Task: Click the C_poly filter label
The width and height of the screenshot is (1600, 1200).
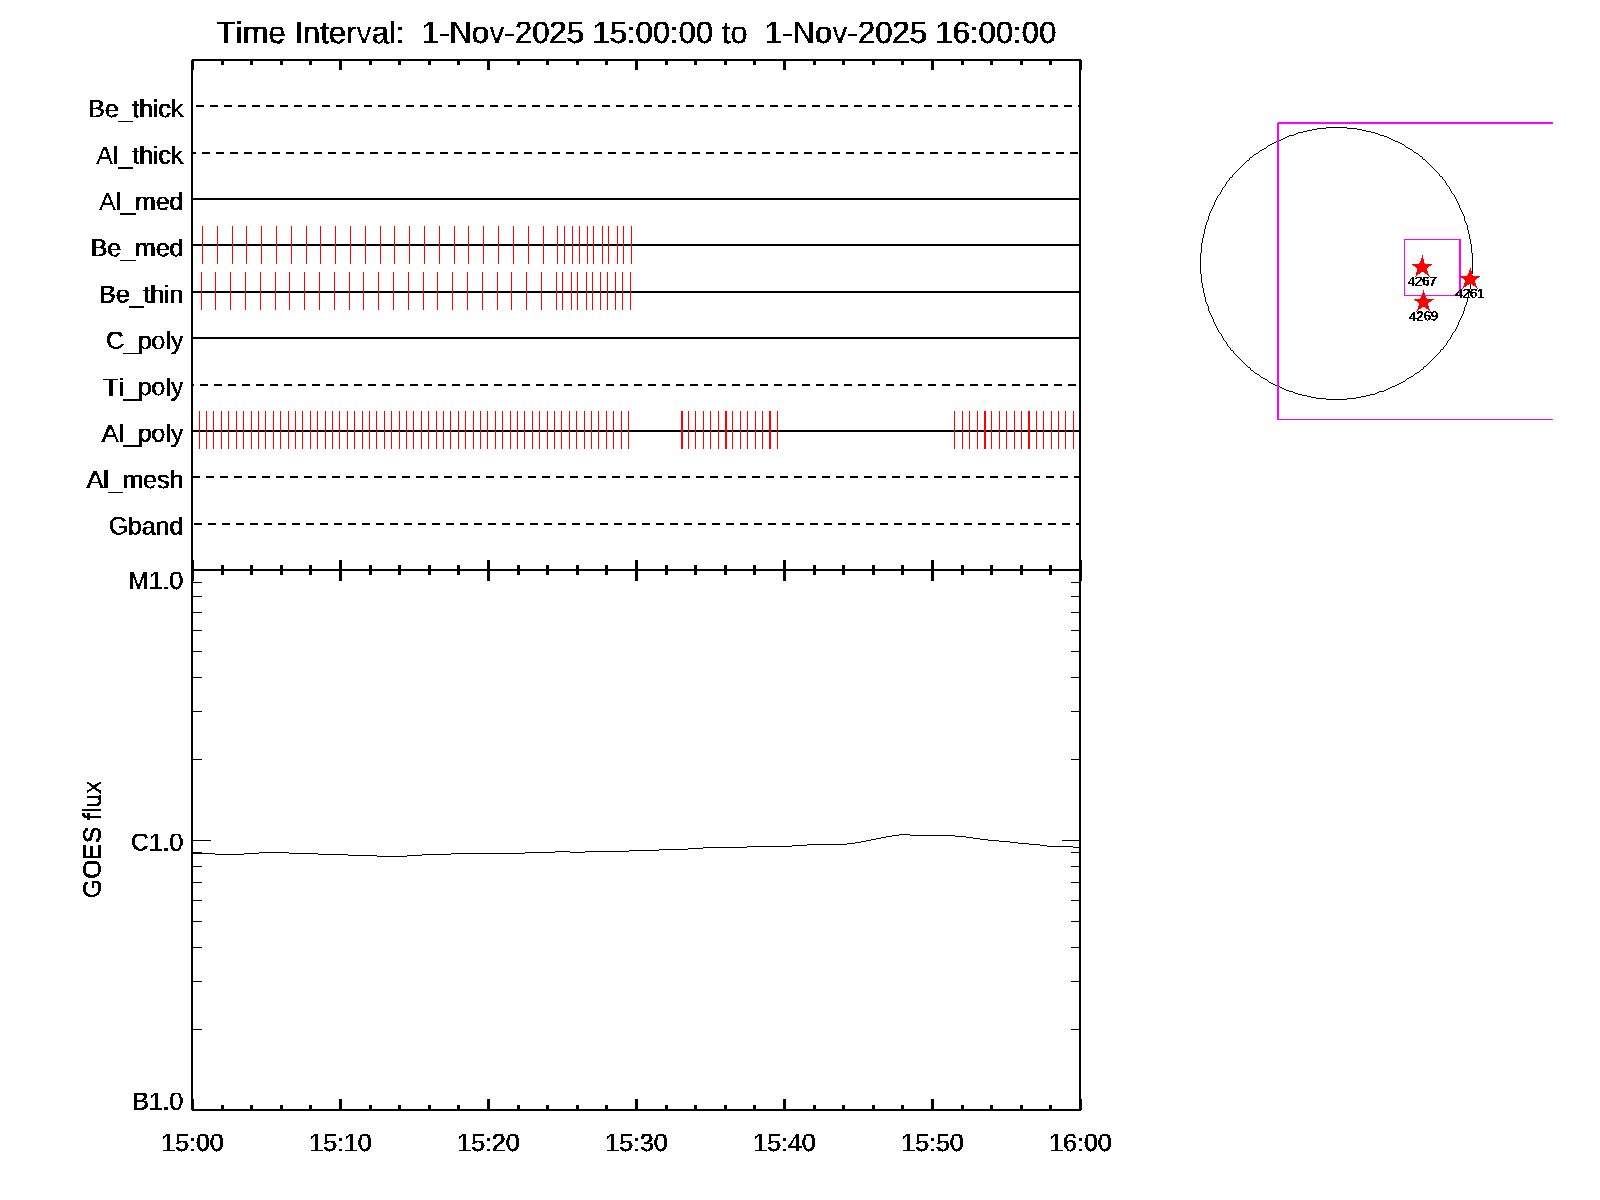Action: click(x=144, y=341)
